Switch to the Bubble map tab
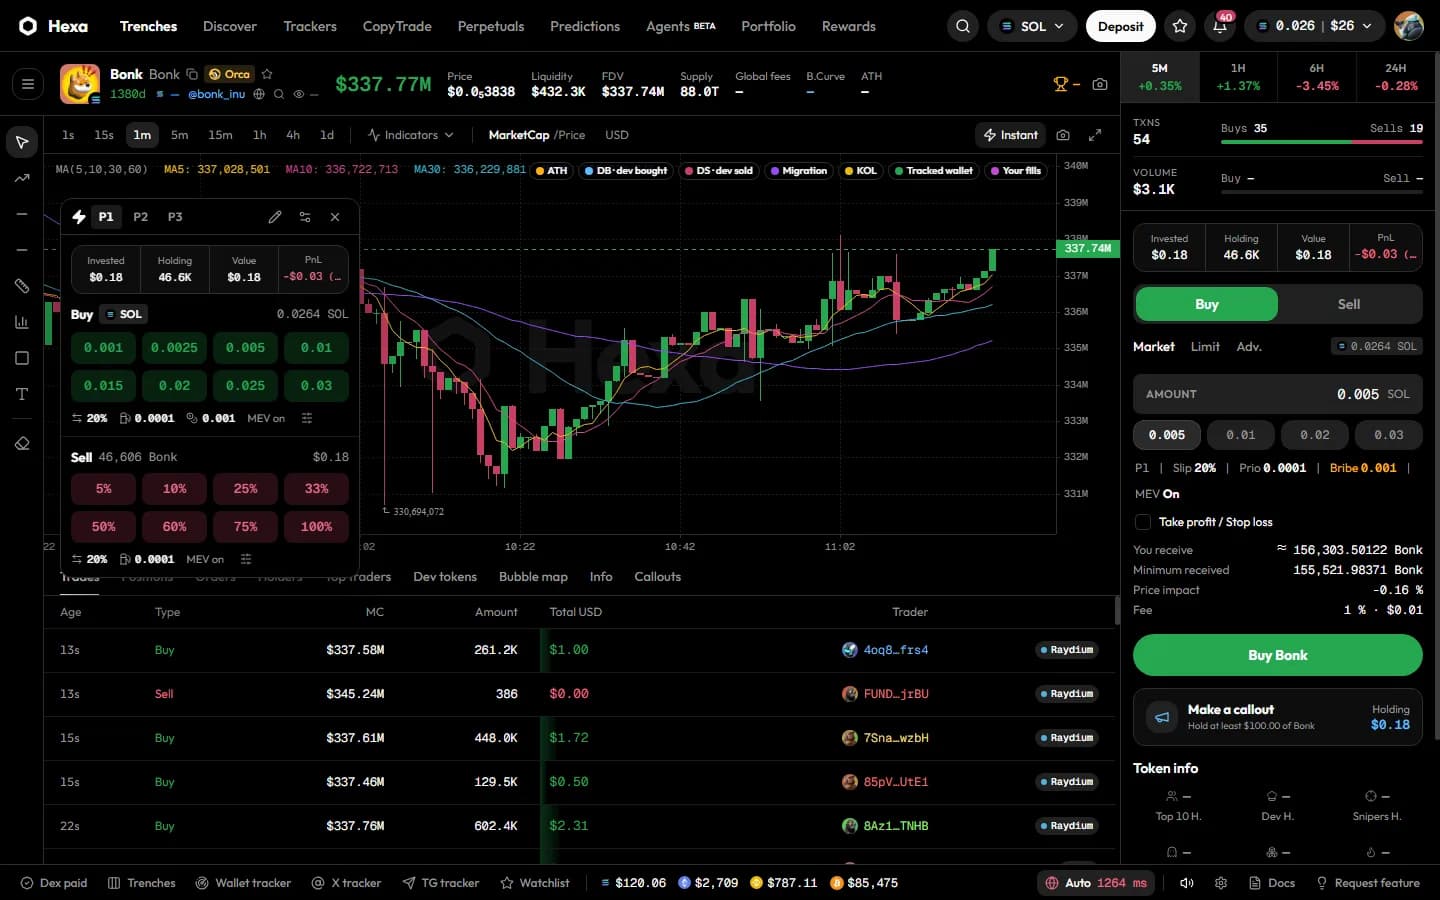 coord(533,577)
